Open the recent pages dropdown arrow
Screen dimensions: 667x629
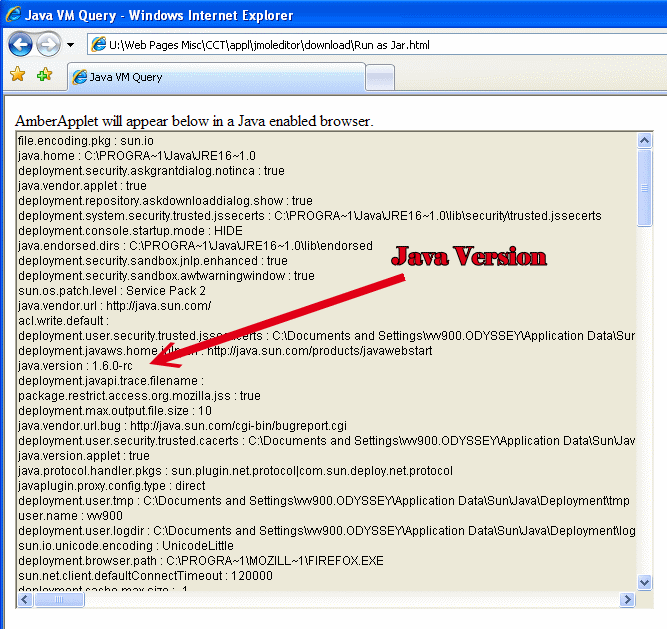coord(71,44)
